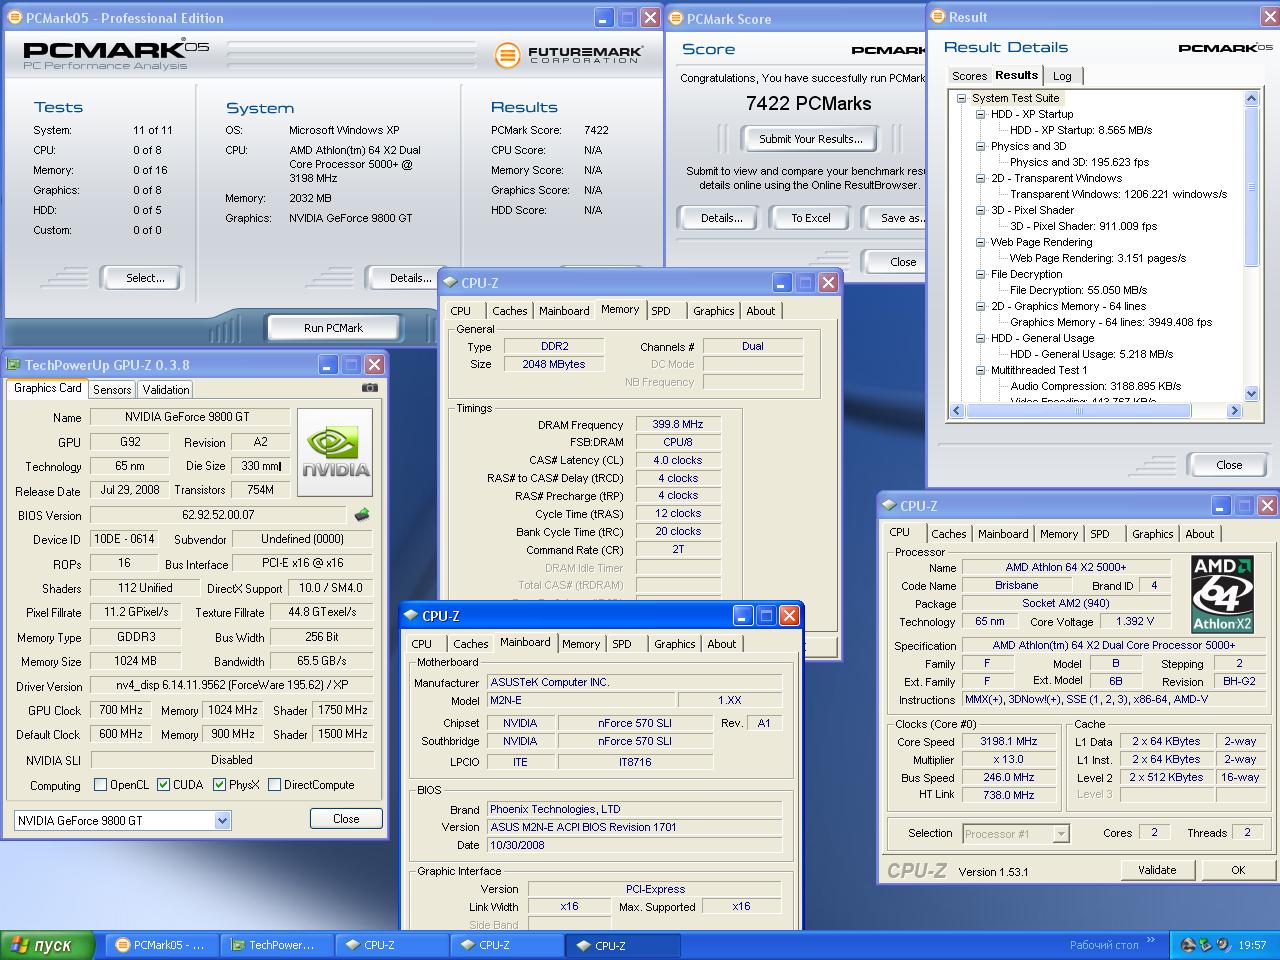Screen dimensions: 1280x960
Task: Enable the OpenCL checkbox
Action: [100, 785]
